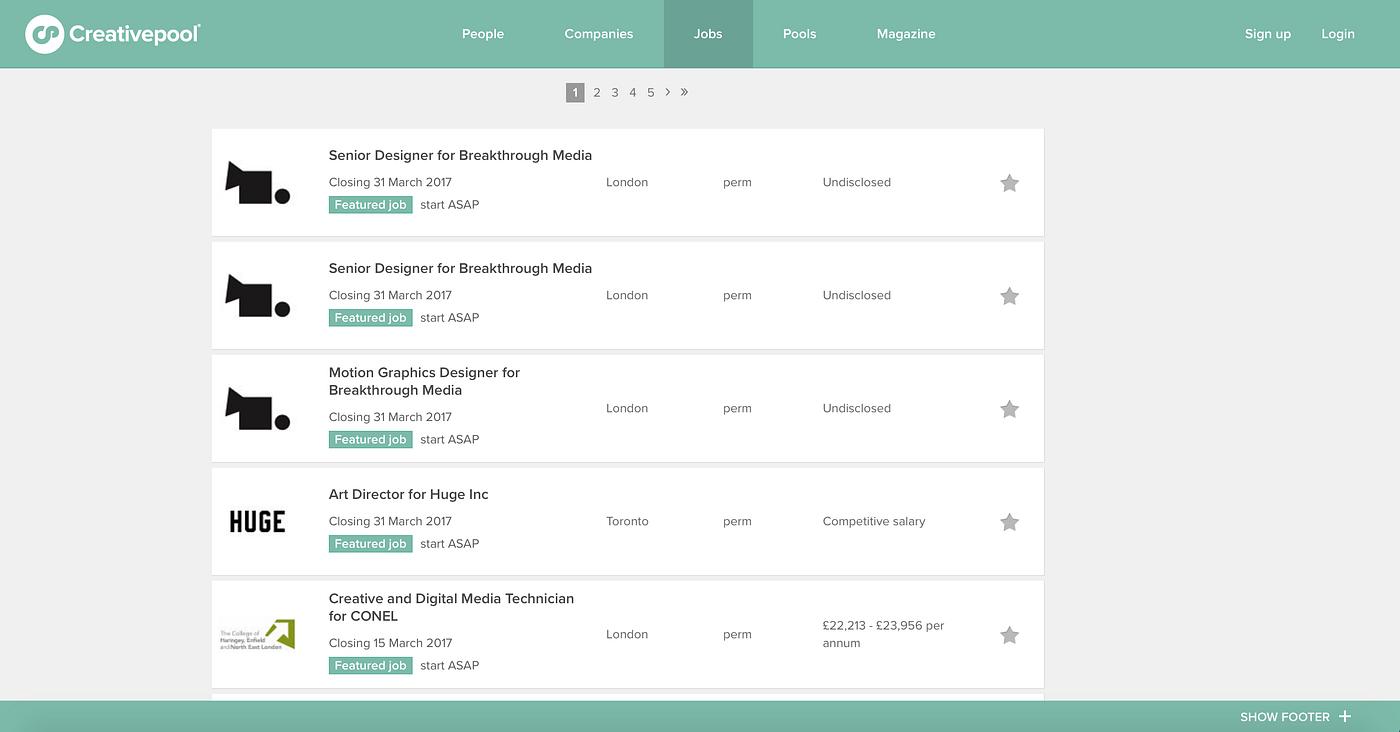Click the Login link

coord(1338,34)
